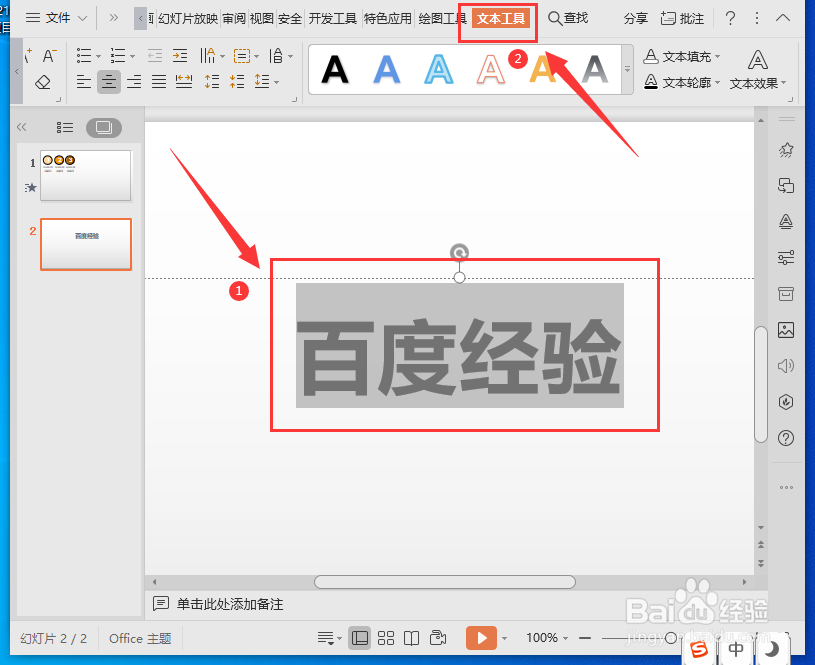Apply black fill text style preset
This screenshot has width=815, height=665.
(x=335, y=69)
